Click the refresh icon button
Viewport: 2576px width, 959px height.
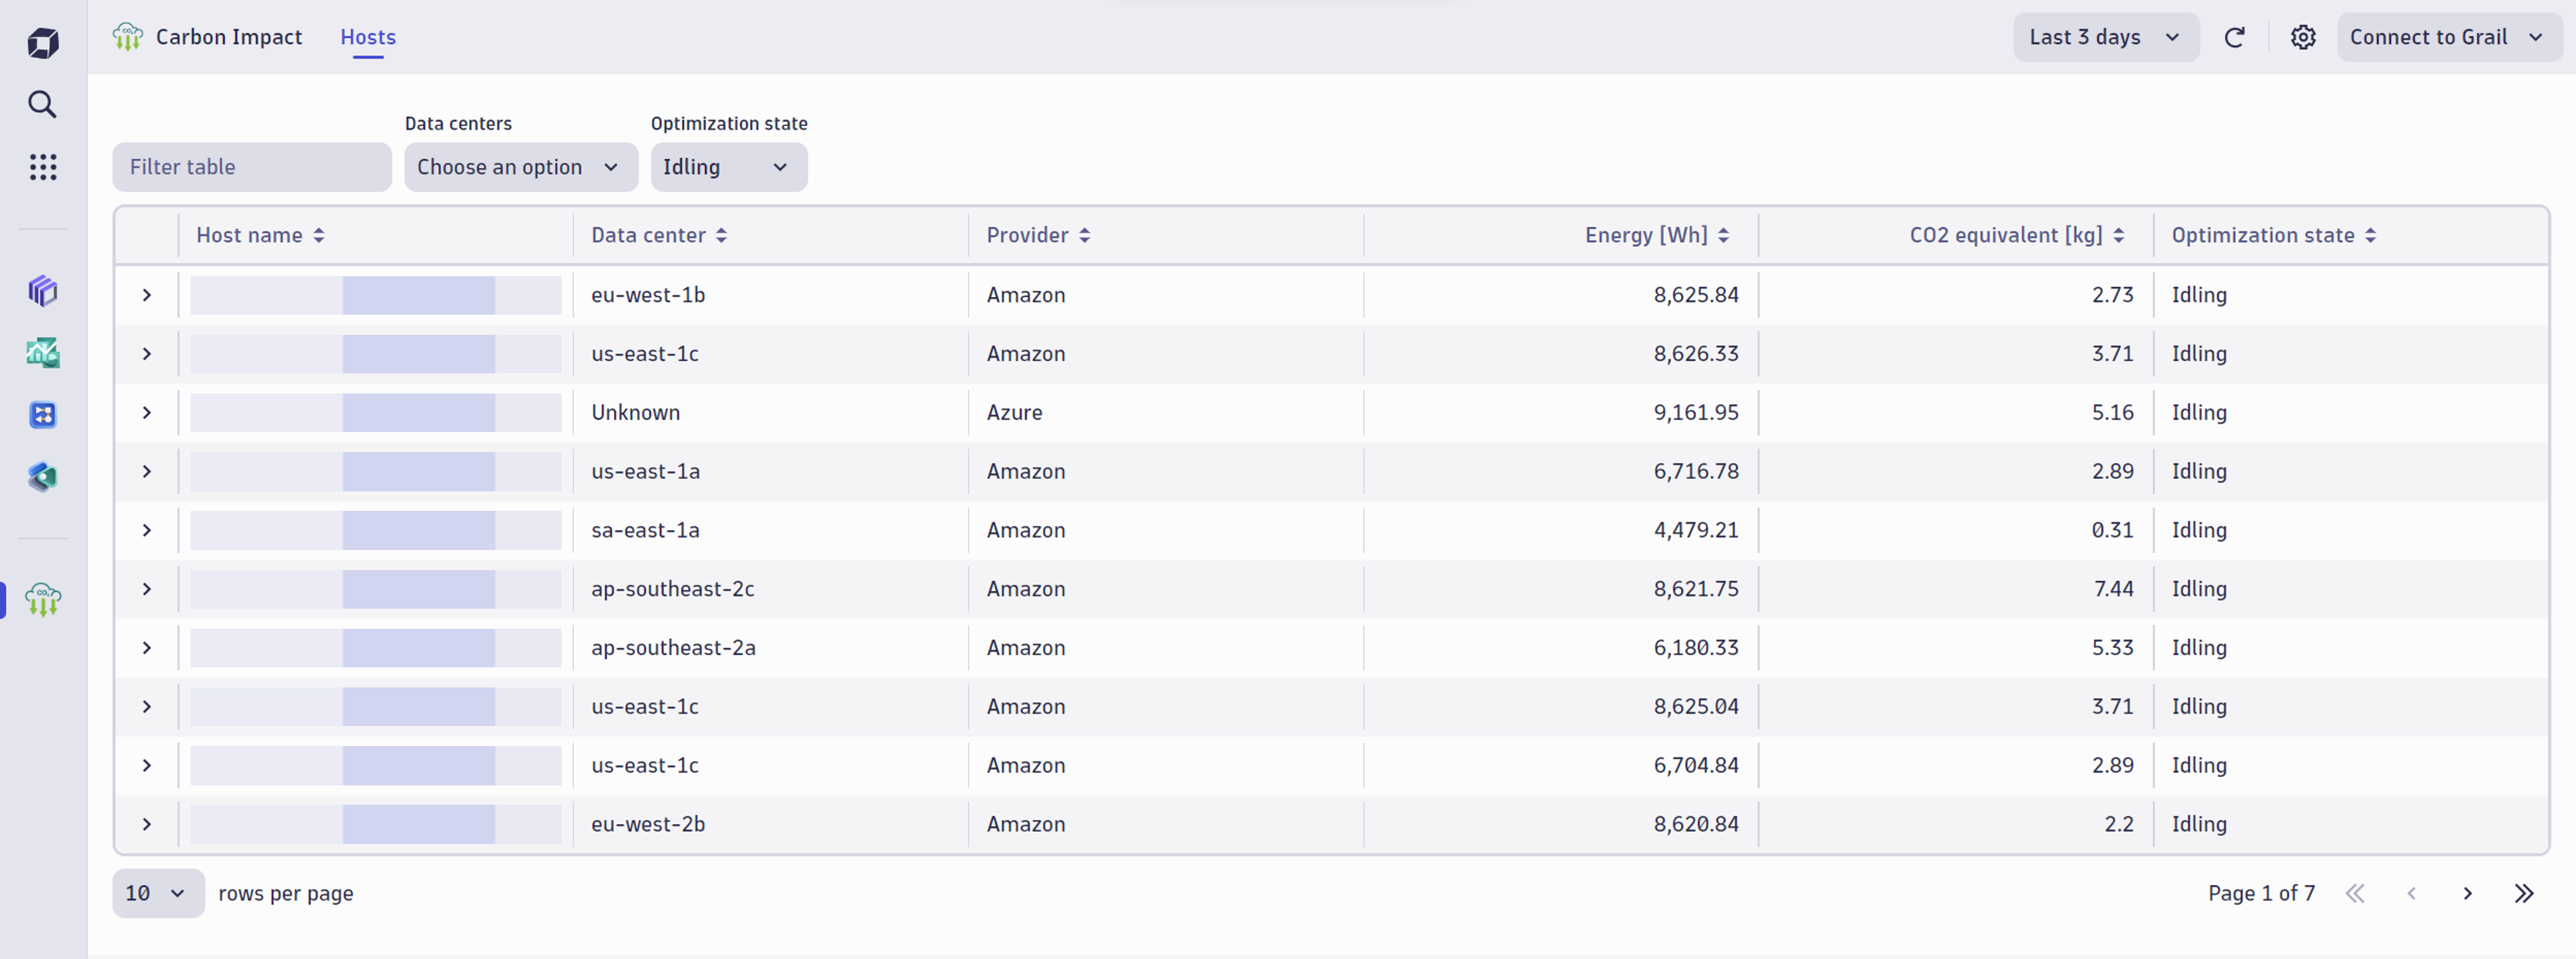2236,36
